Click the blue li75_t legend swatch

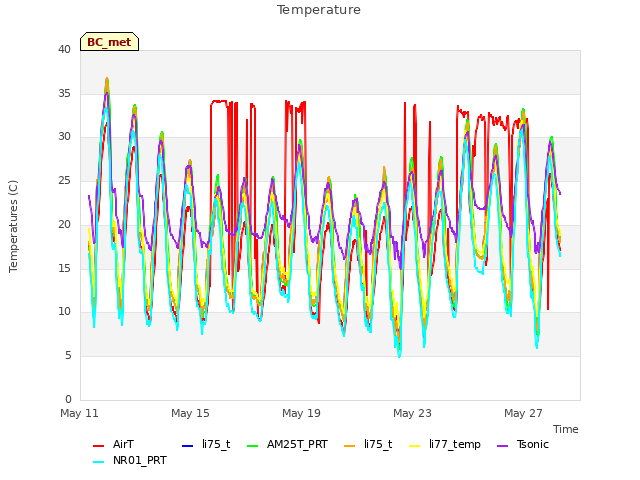187,445
